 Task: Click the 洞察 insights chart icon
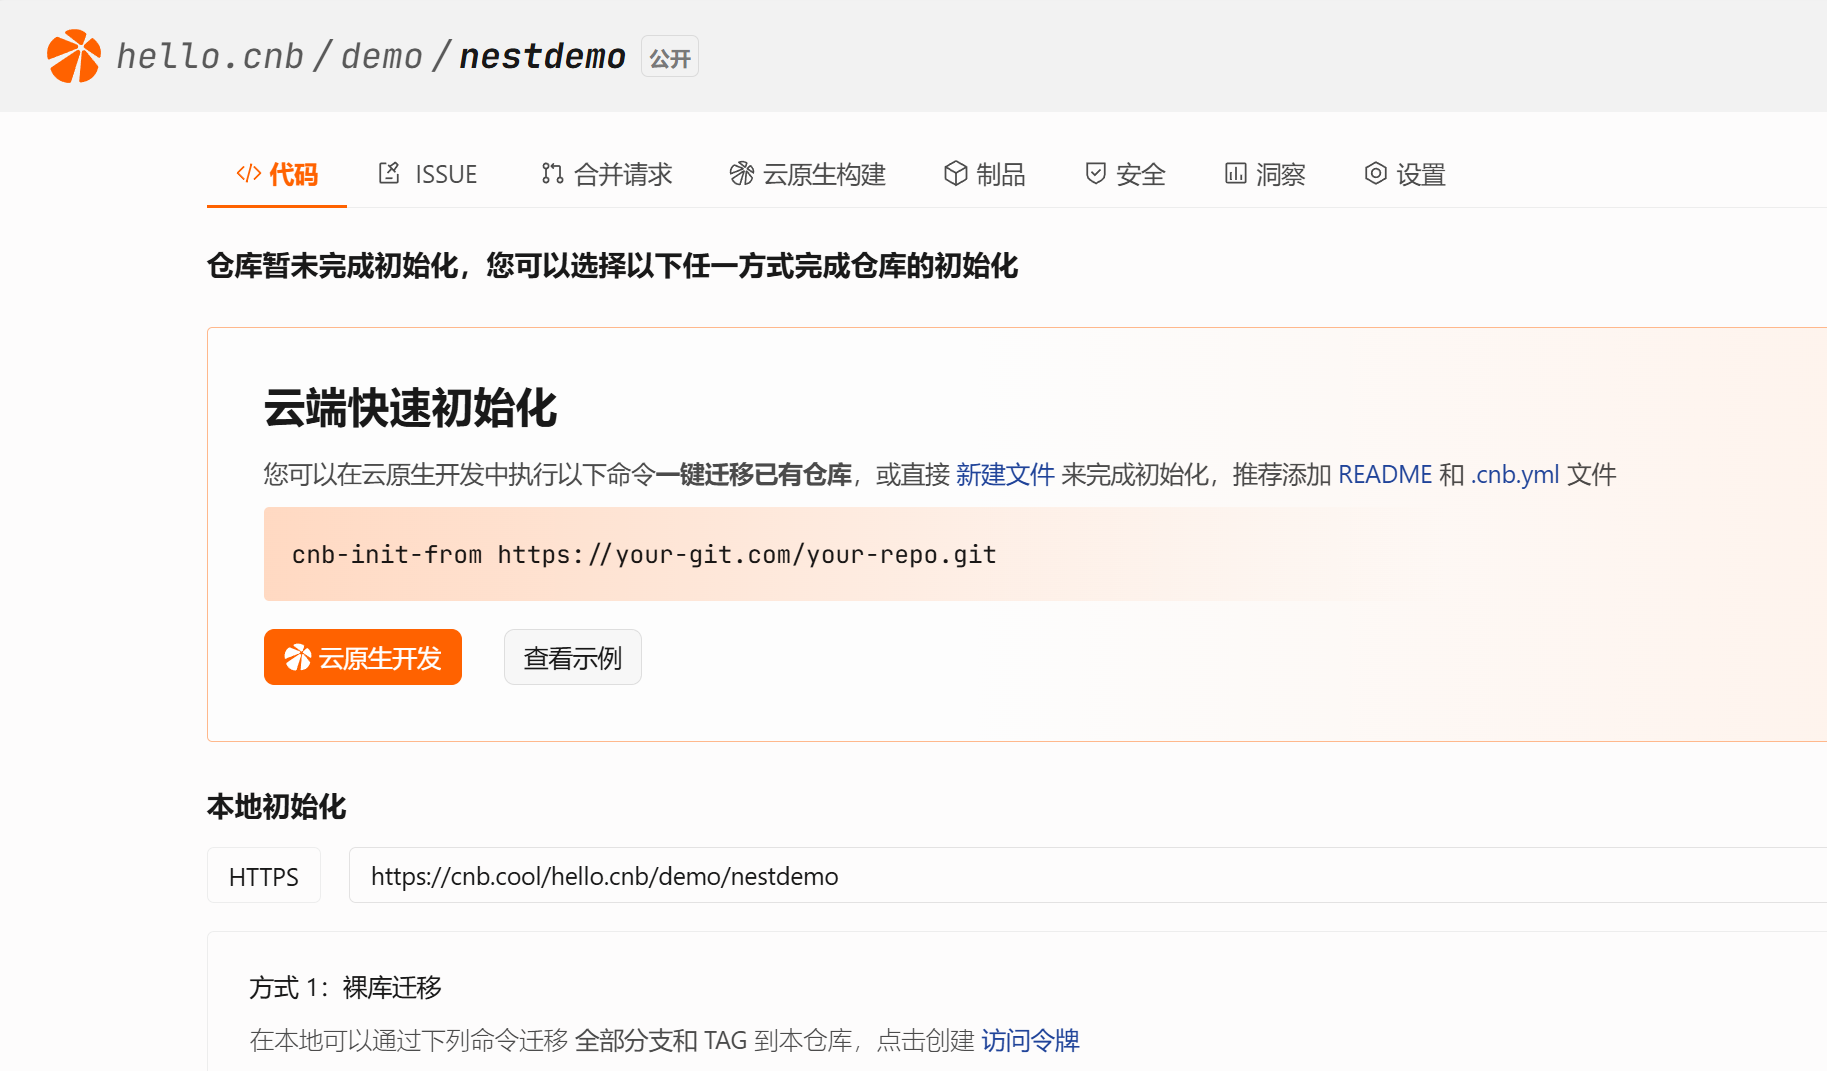(x=1234, y=173)
